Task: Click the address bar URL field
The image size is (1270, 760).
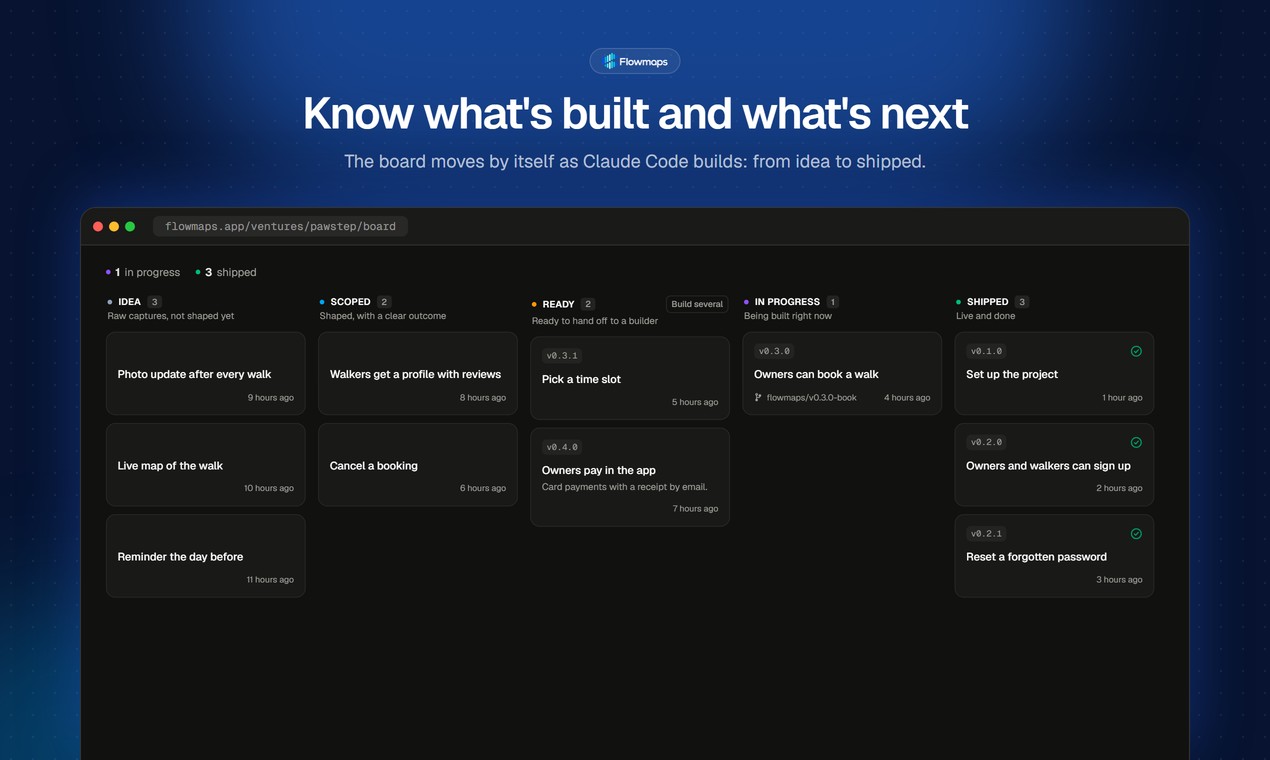Action: (280, 226)
